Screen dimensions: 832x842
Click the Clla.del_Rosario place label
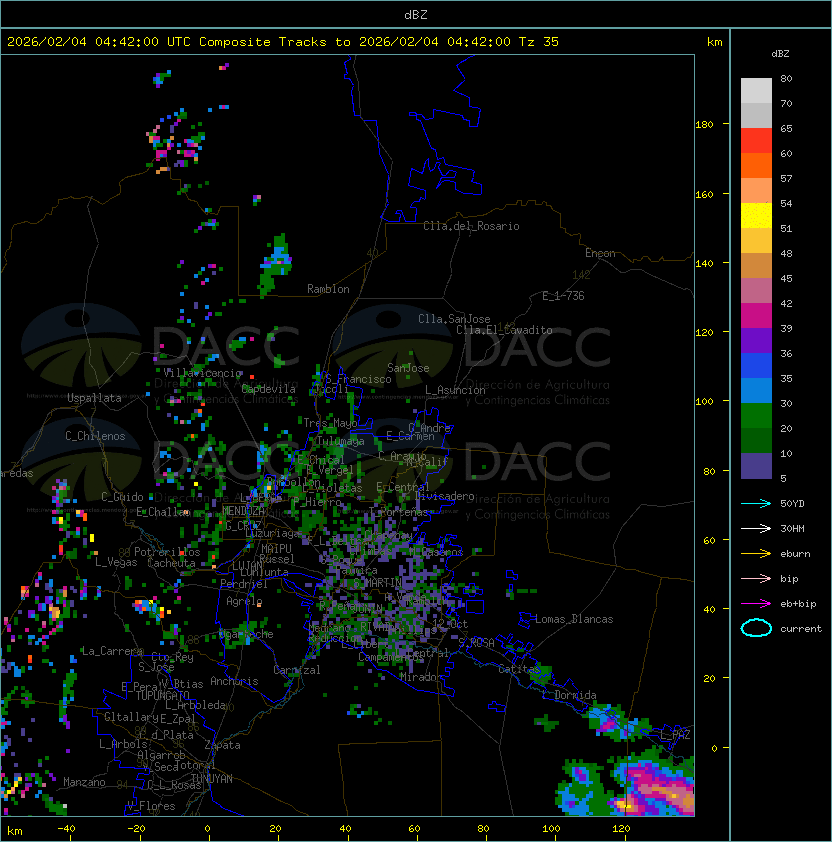pos(471,226)
